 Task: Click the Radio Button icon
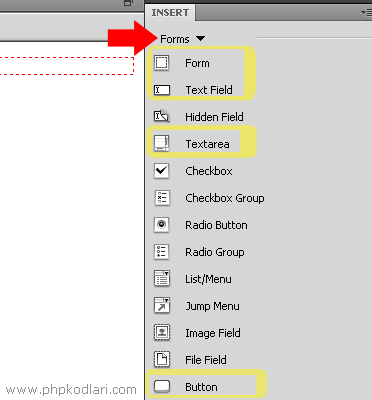pos(162,225)
